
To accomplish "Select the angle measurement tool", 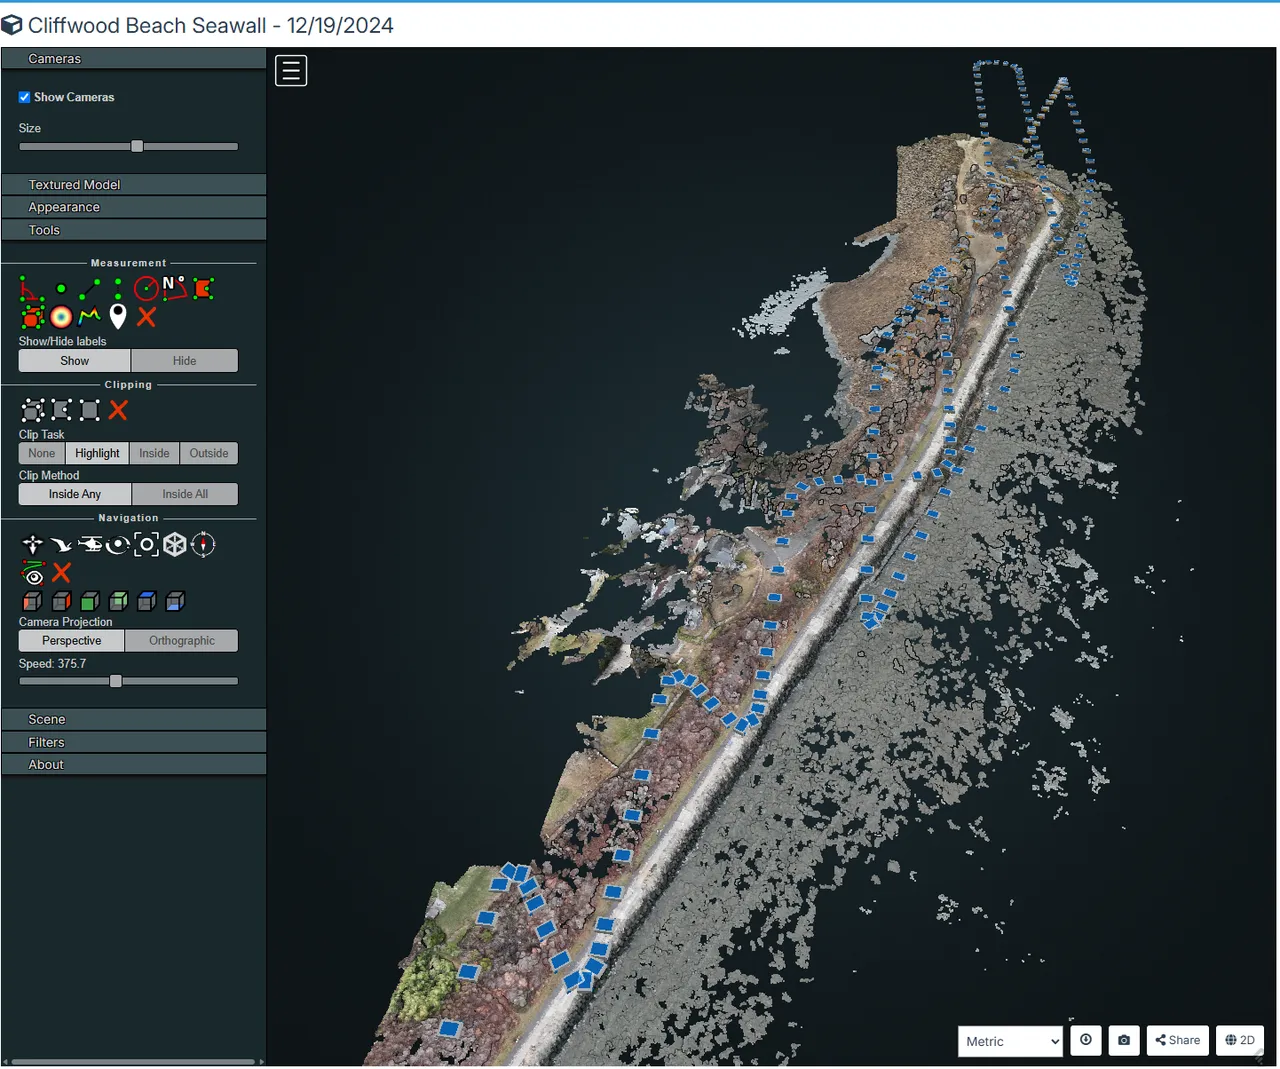I will pos(32,289).
